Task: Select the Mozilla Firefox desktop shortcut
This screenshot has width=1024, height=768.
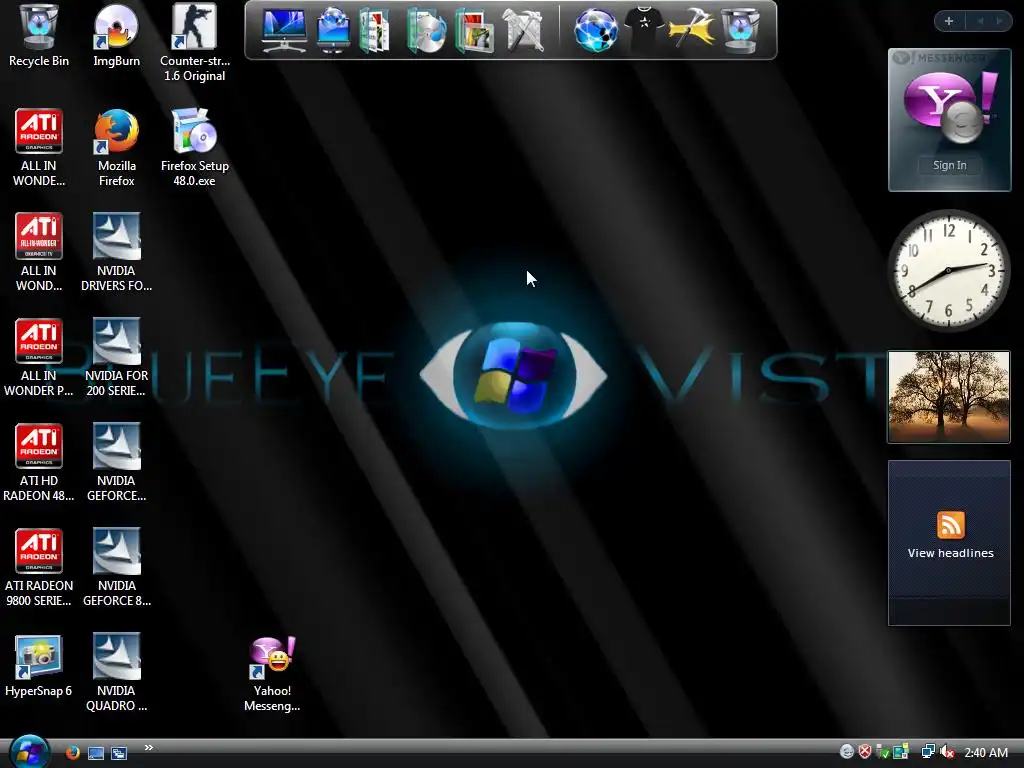Action: tap(116, 148)
